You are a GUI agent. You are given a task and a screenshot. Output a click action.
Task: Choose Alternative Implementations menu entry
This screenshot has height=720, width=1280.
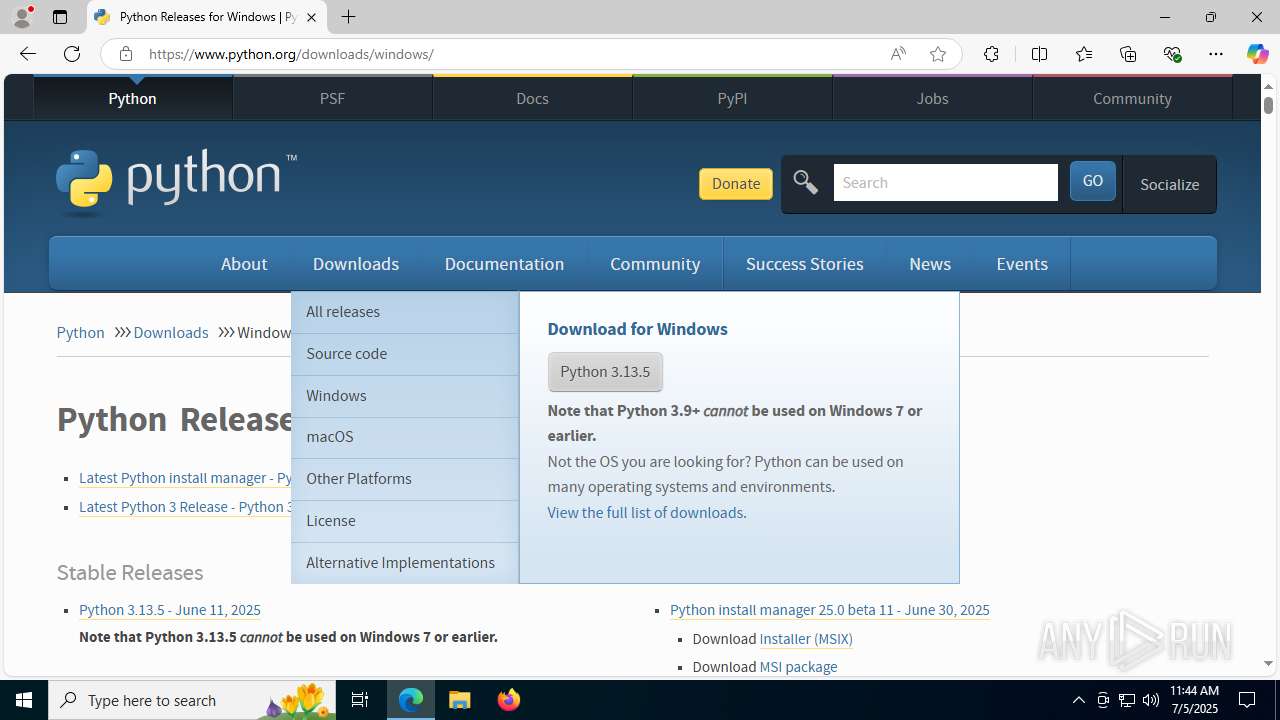click(405, 563)
